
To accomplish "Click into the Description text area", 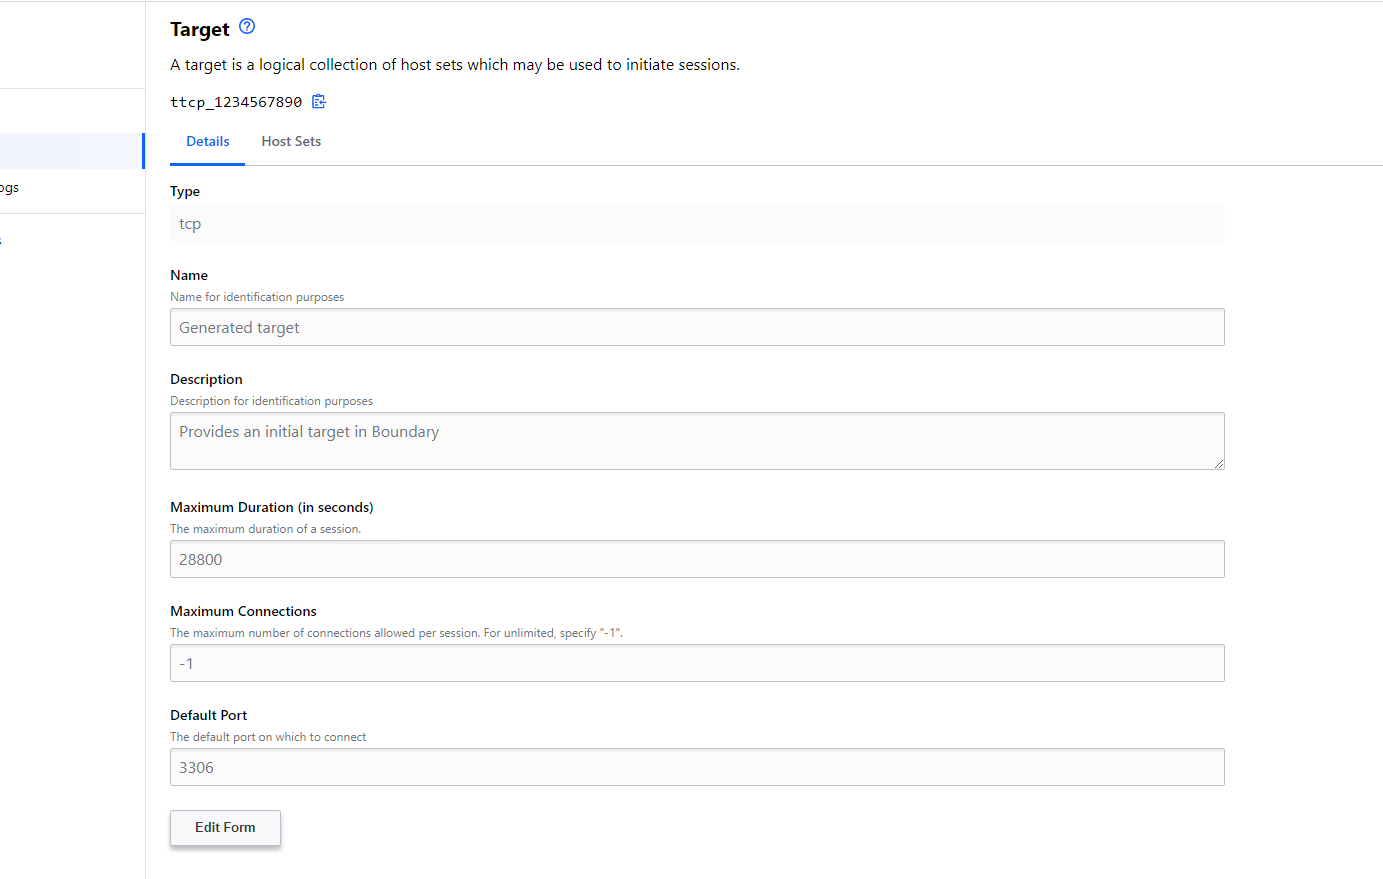I will coord(696,441).
